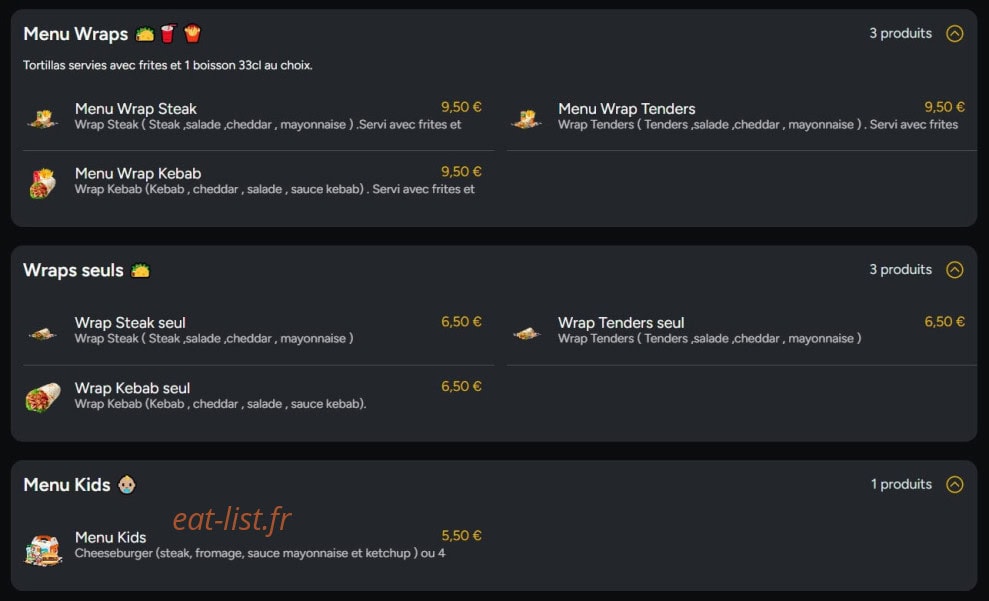This screenshot has width=989, height=601.
Task: Click the Menu Wrap Steak product image
Action: [x=43, y=118]
